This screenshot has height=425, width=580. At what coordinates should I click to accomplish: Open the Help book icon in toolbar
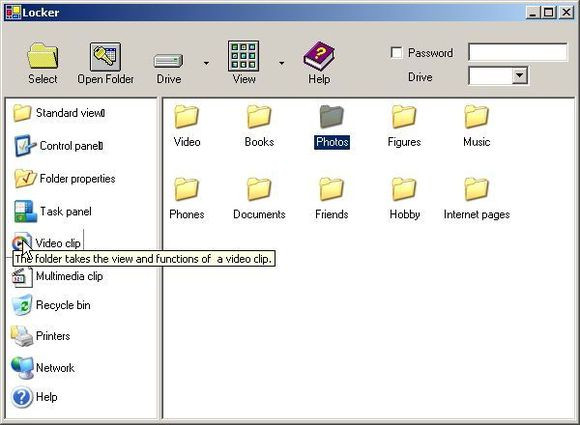pos(319,56)
